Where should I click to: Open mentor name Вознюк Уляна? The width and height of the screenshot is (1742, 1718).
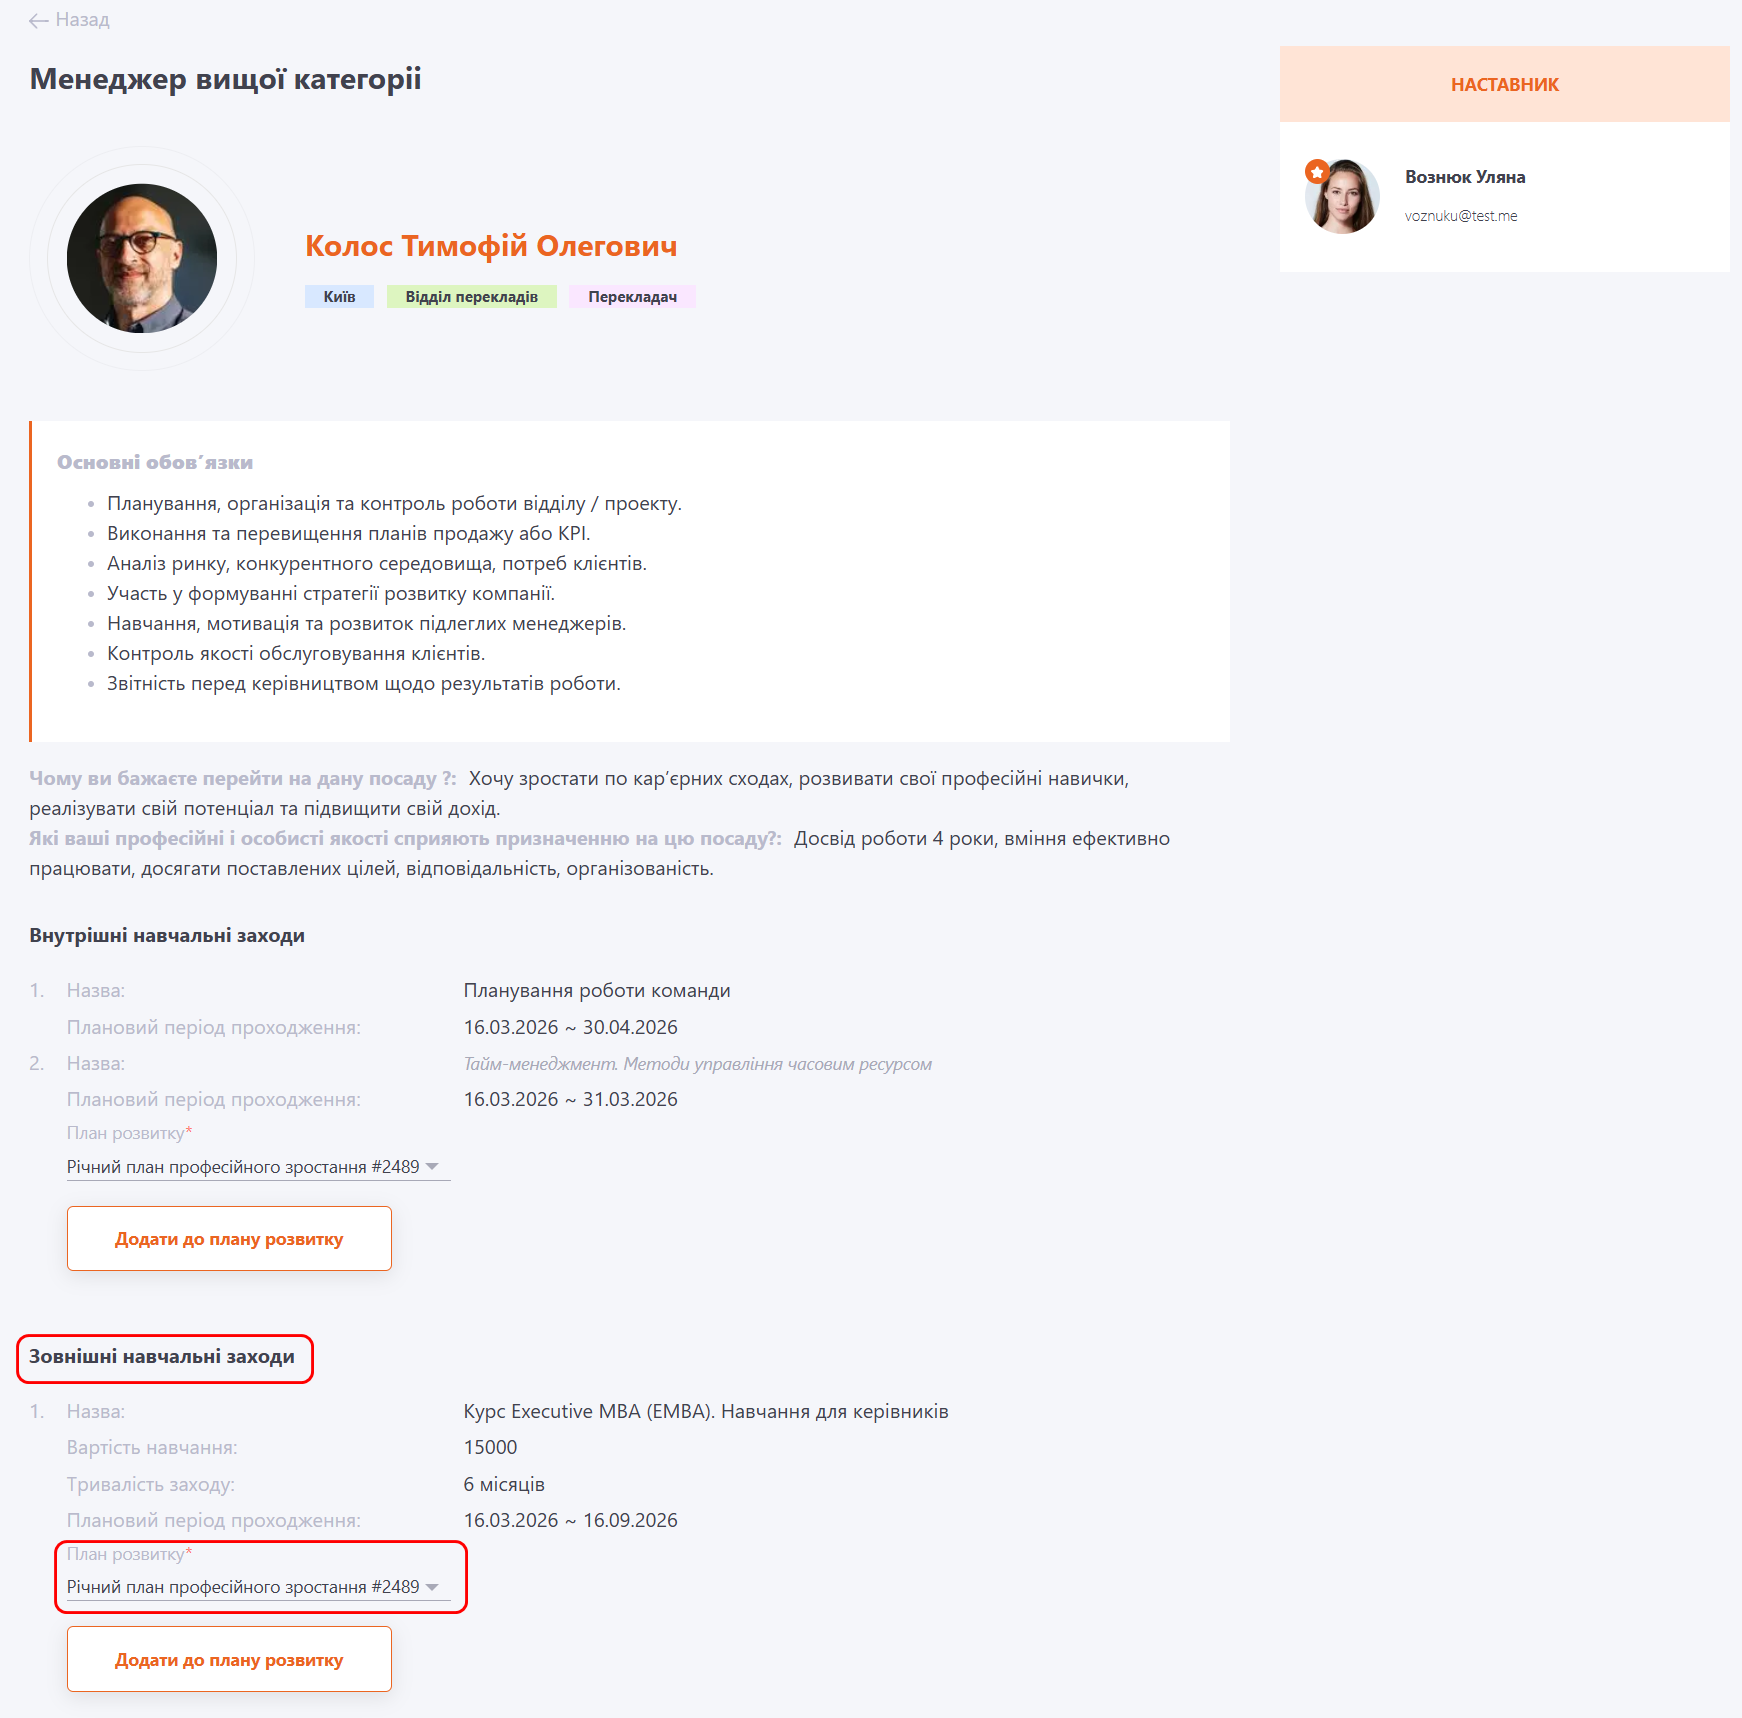tap(1465, 177)
